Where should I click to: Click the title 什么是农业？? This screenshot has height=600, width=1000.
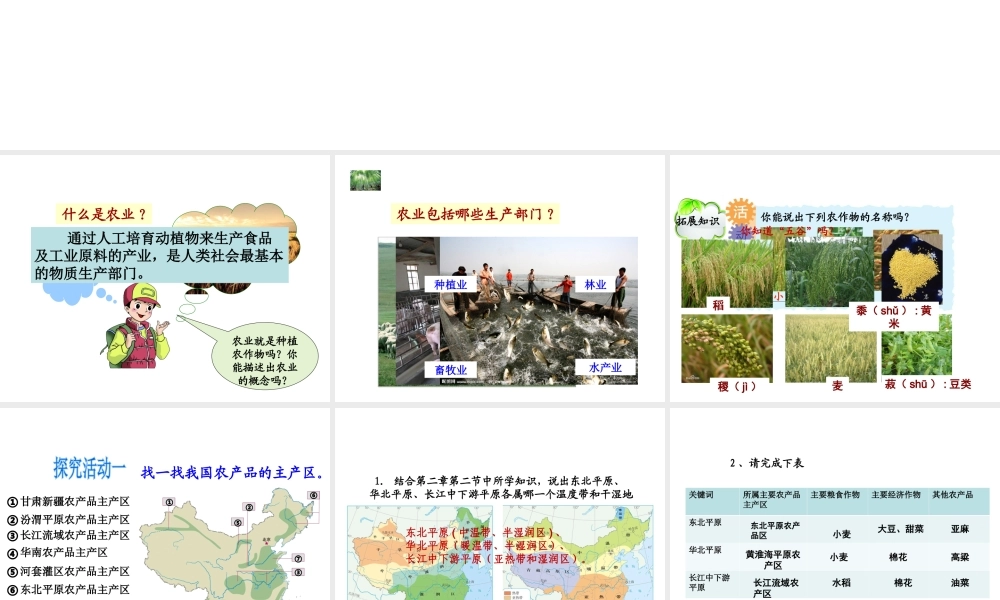(104, 214)
